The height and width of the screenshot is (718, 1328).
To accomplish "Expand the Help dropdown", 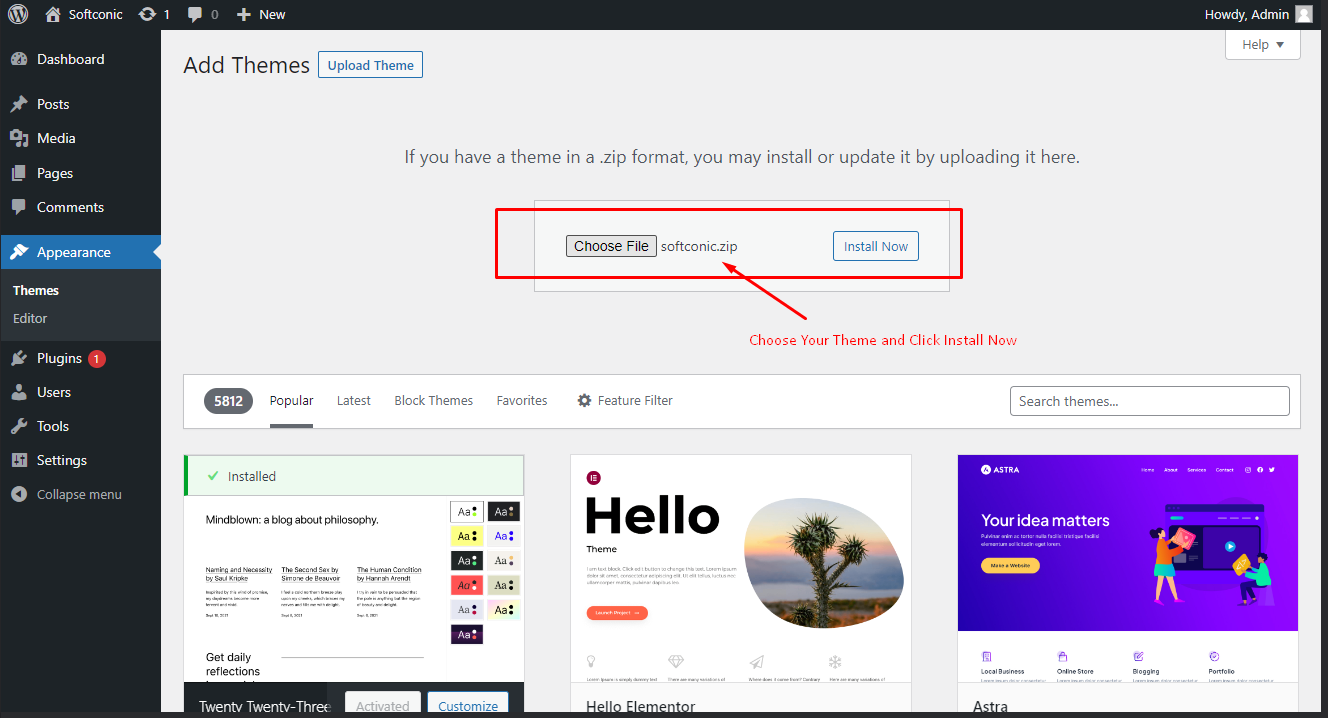I will [1263, 44].
